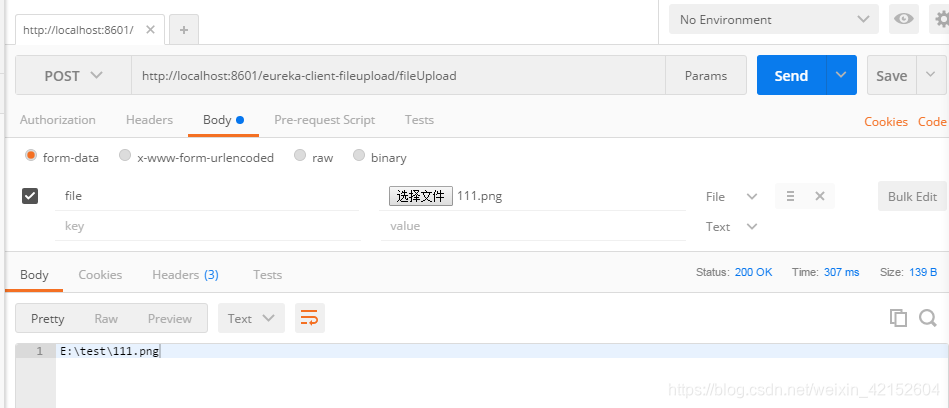Screen dimensions: 949x408
Task: Click the row reorder handle icon
Action: pyautogui.click(x=790, y=196)
